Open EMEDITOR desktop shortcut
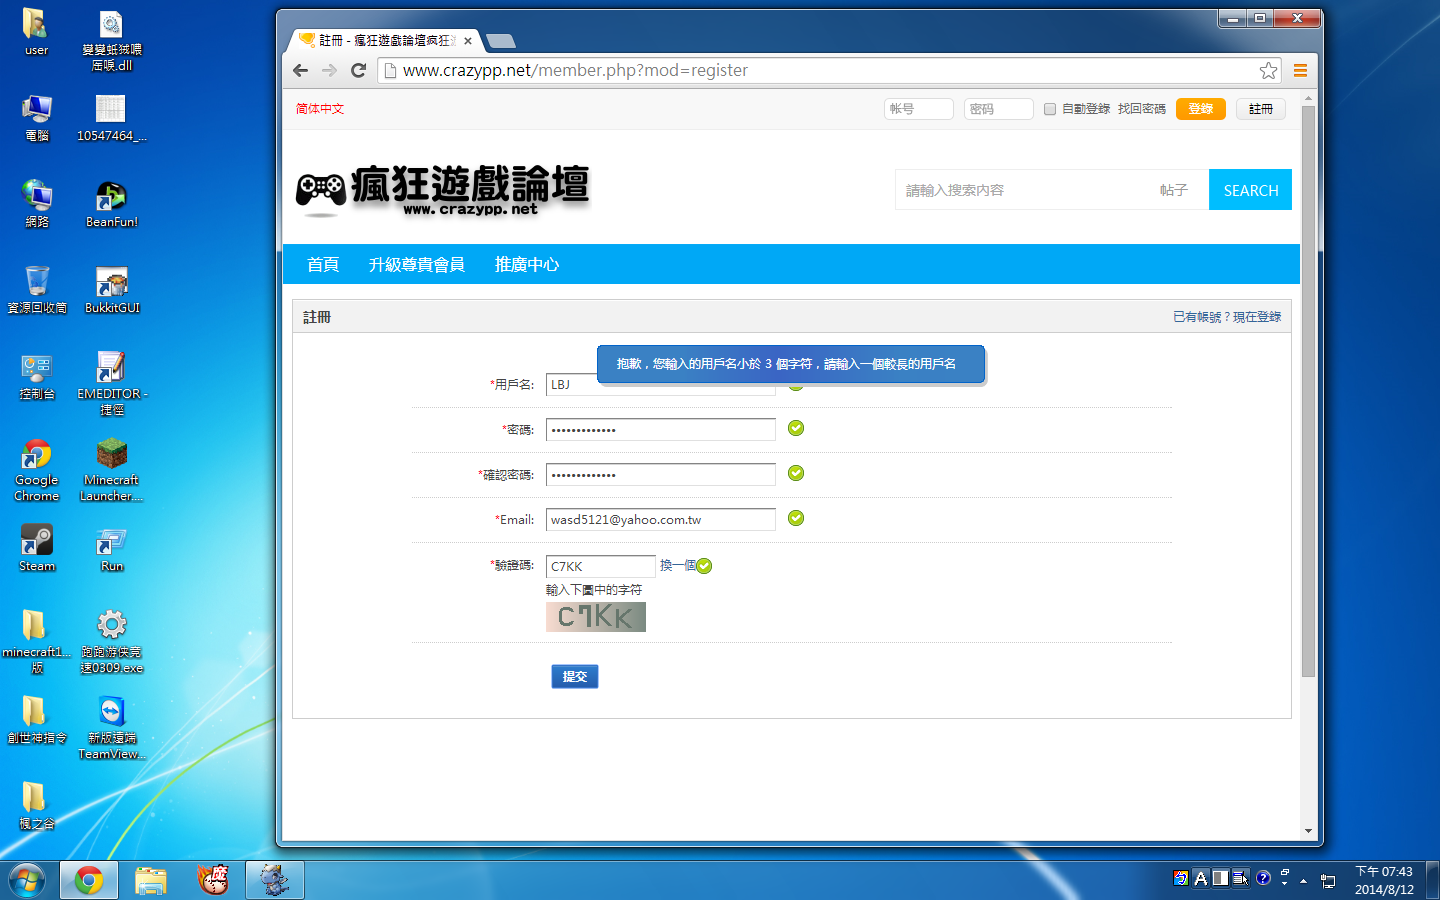The width and height of the screenshot is (1440, 900). click(x=110, y=368)
